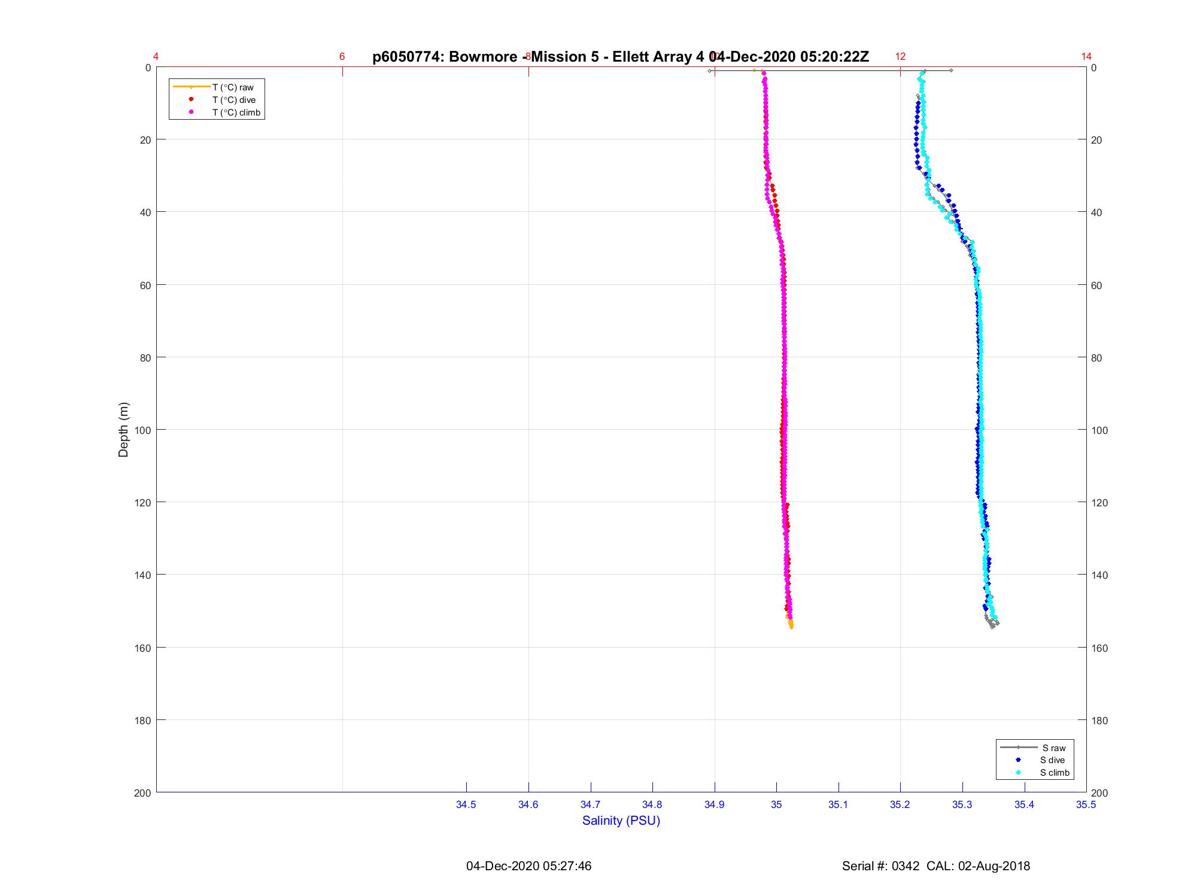Click salinity tick label '35.4'

[x=1024, y=805]
